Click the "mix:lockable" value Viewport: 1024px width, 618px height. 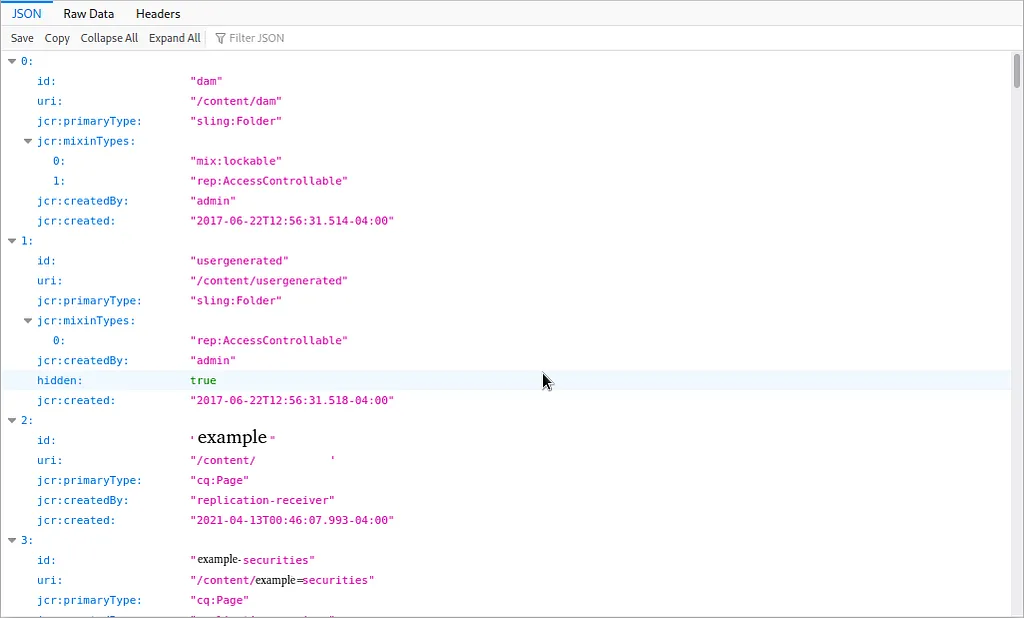(236, 161)
